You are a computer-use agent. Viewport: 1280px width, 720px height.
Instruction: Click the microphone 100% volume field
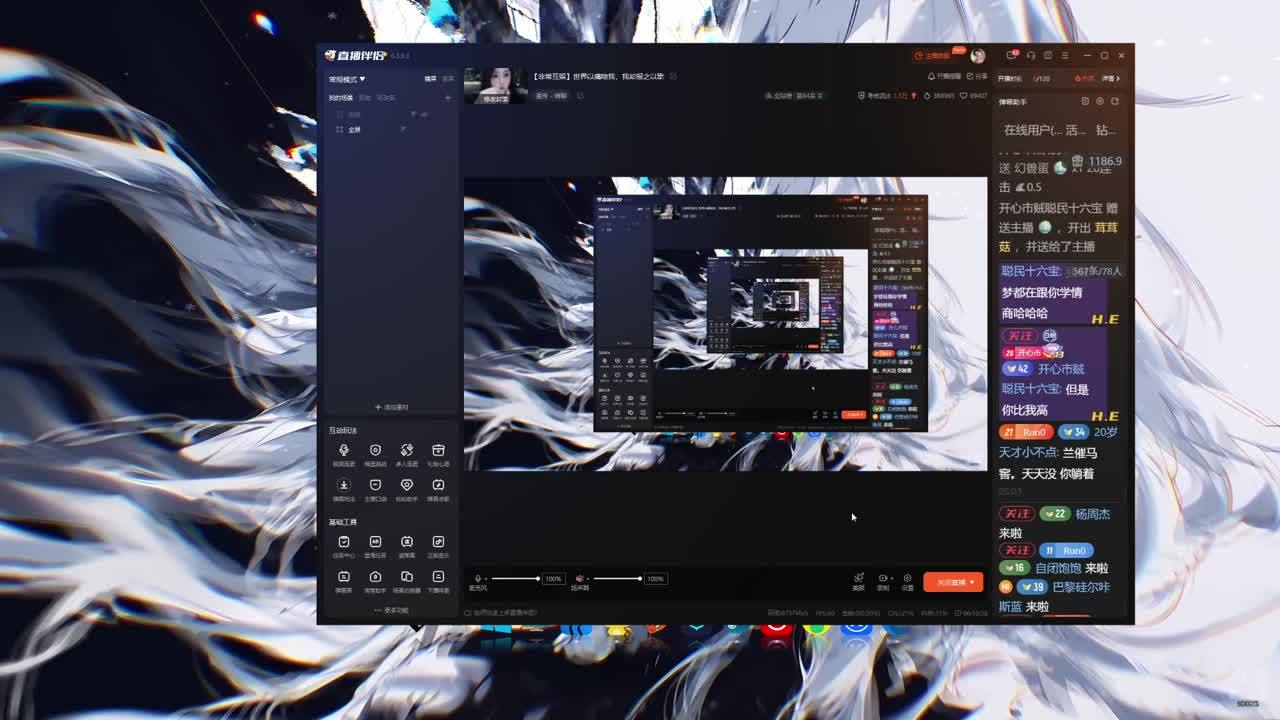pos(553,578)
